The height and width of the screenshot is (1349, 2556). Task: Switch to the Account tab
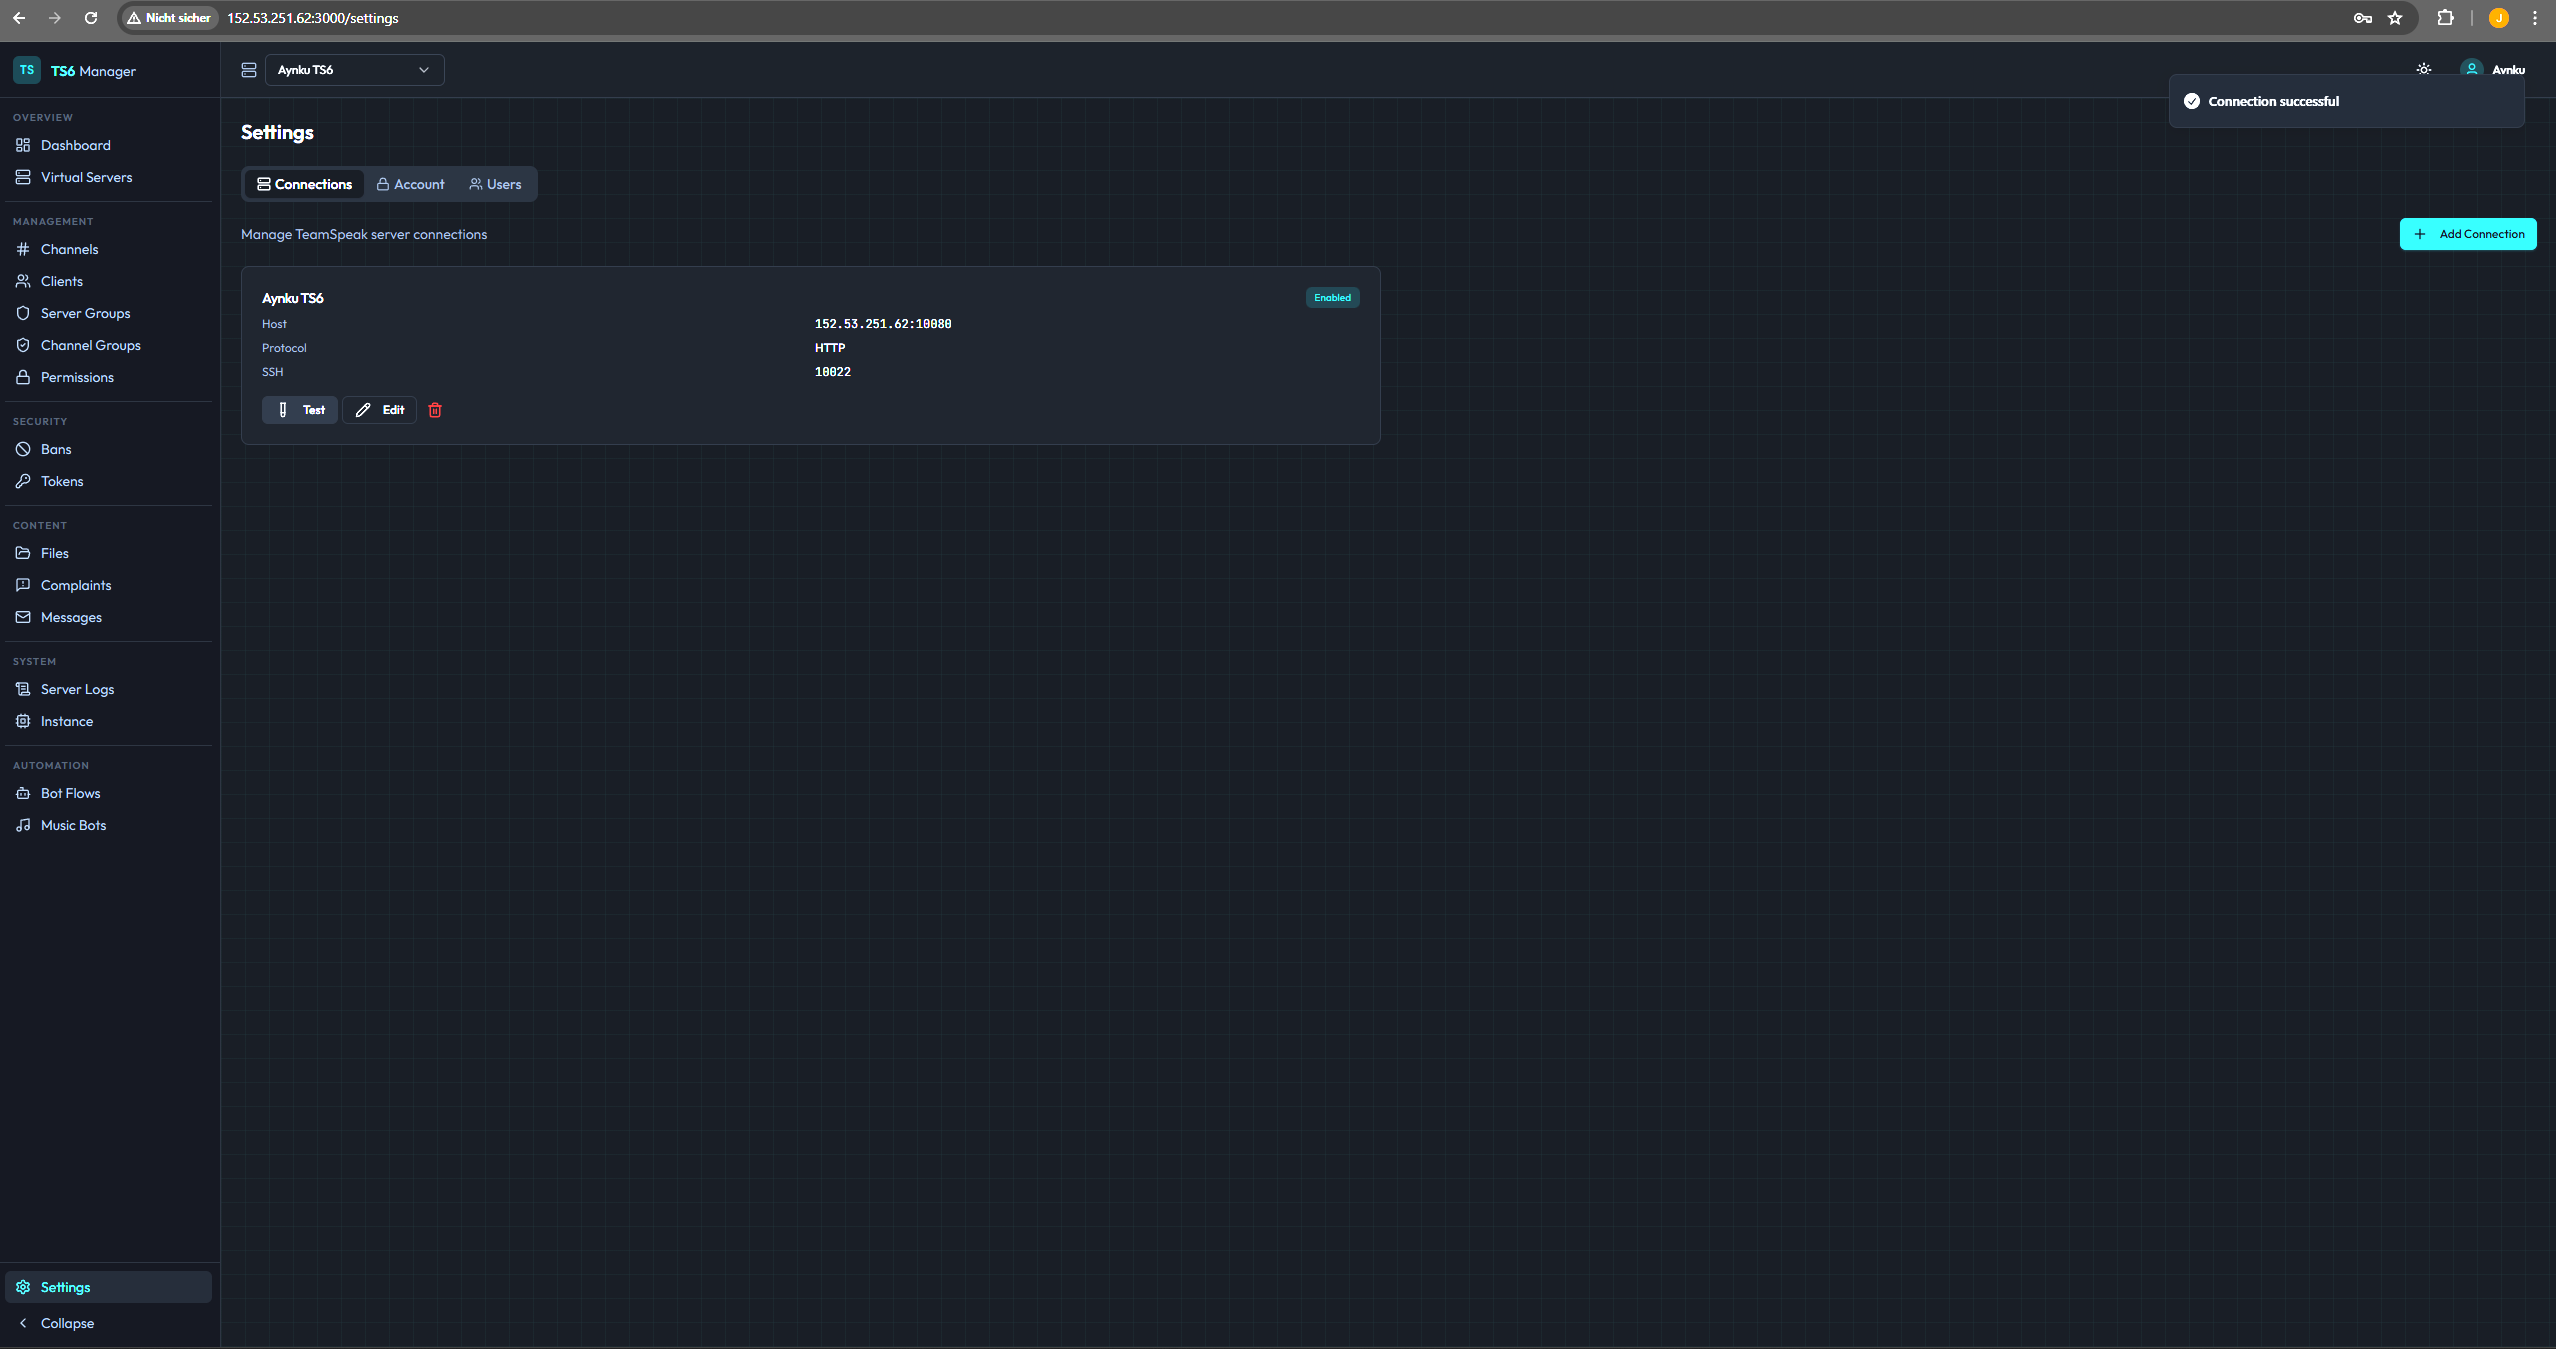coord(411,184)
